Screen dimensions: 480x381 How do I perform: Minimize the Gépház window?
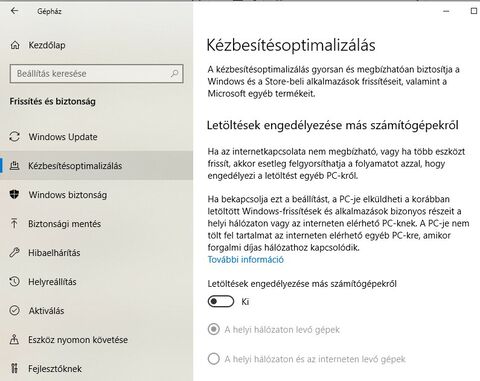[x=446, y=11]
